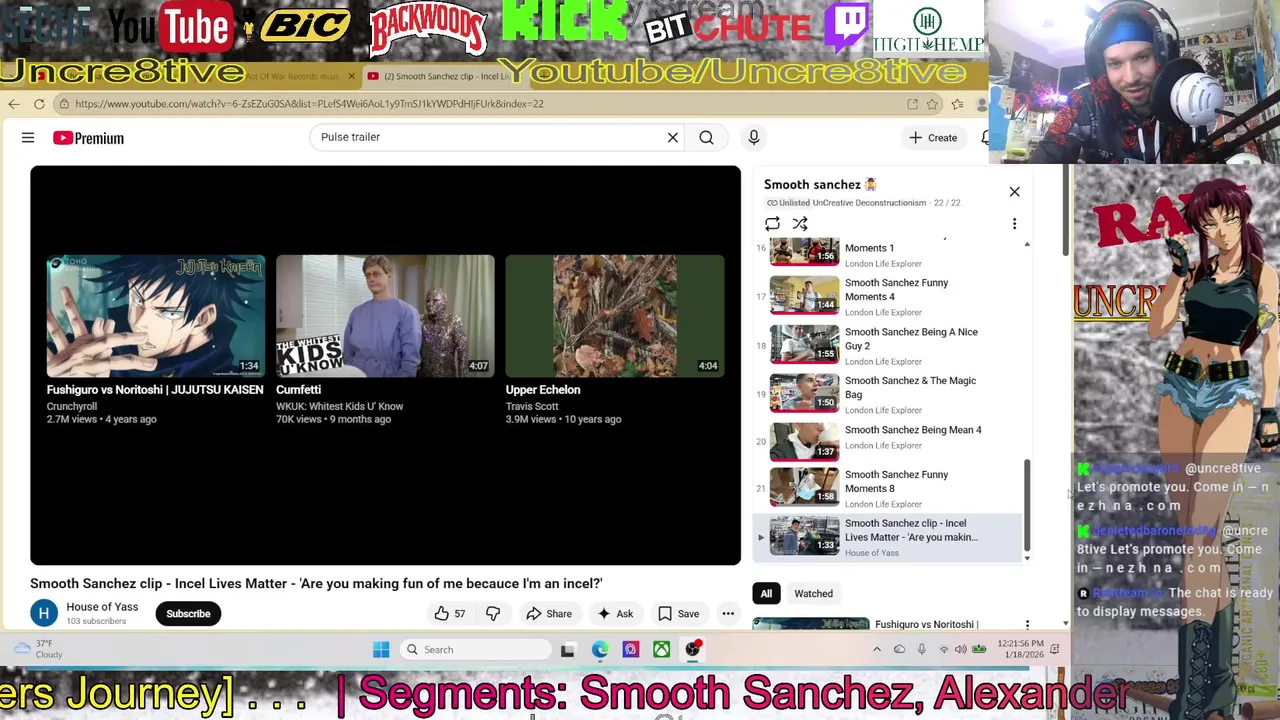This screenshot has height=720, width=1280.
Task: Run search with magnifier button
Action: click(x=706, y=137)
